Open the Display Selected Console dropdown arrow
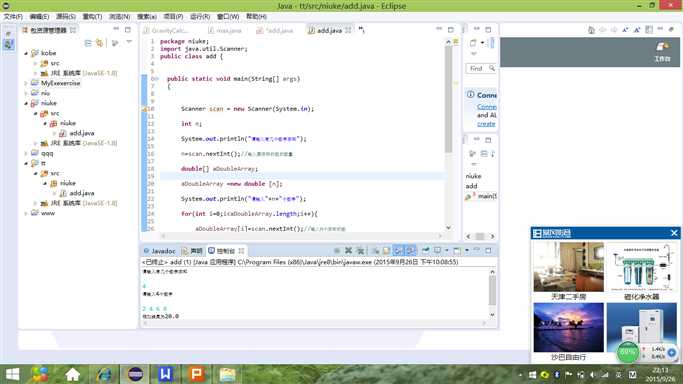683x384 pixels. 446,250
